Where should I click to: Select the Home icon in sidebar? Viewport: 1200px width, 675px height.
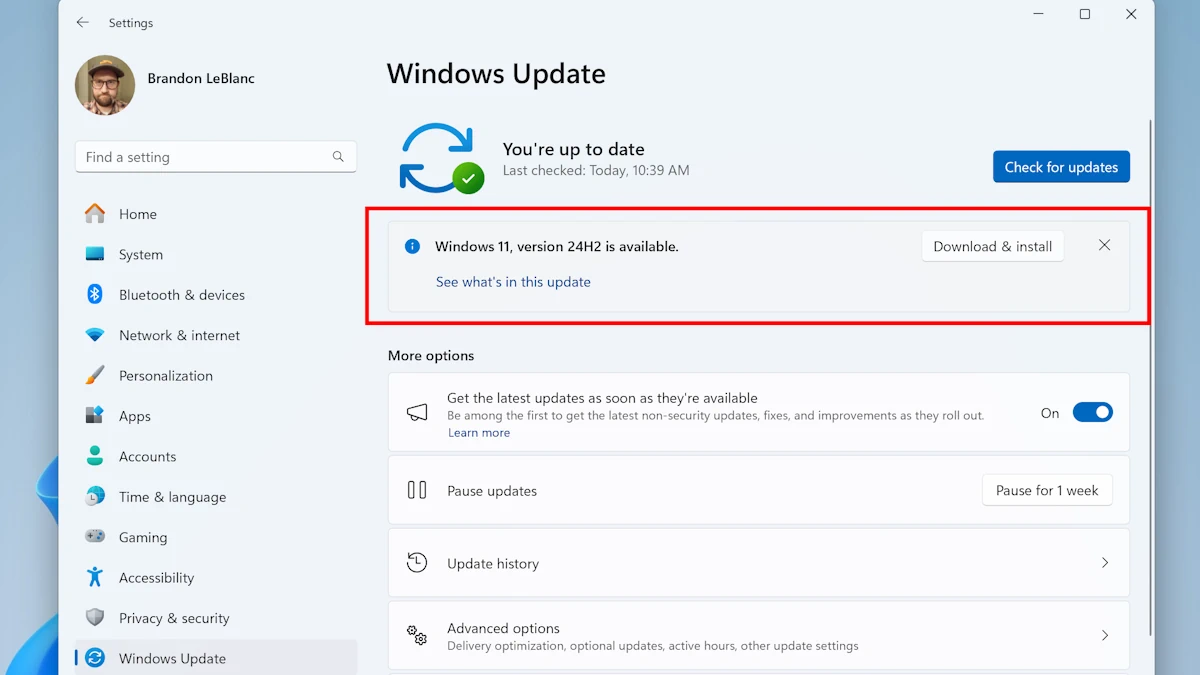[x=95, y=214]
